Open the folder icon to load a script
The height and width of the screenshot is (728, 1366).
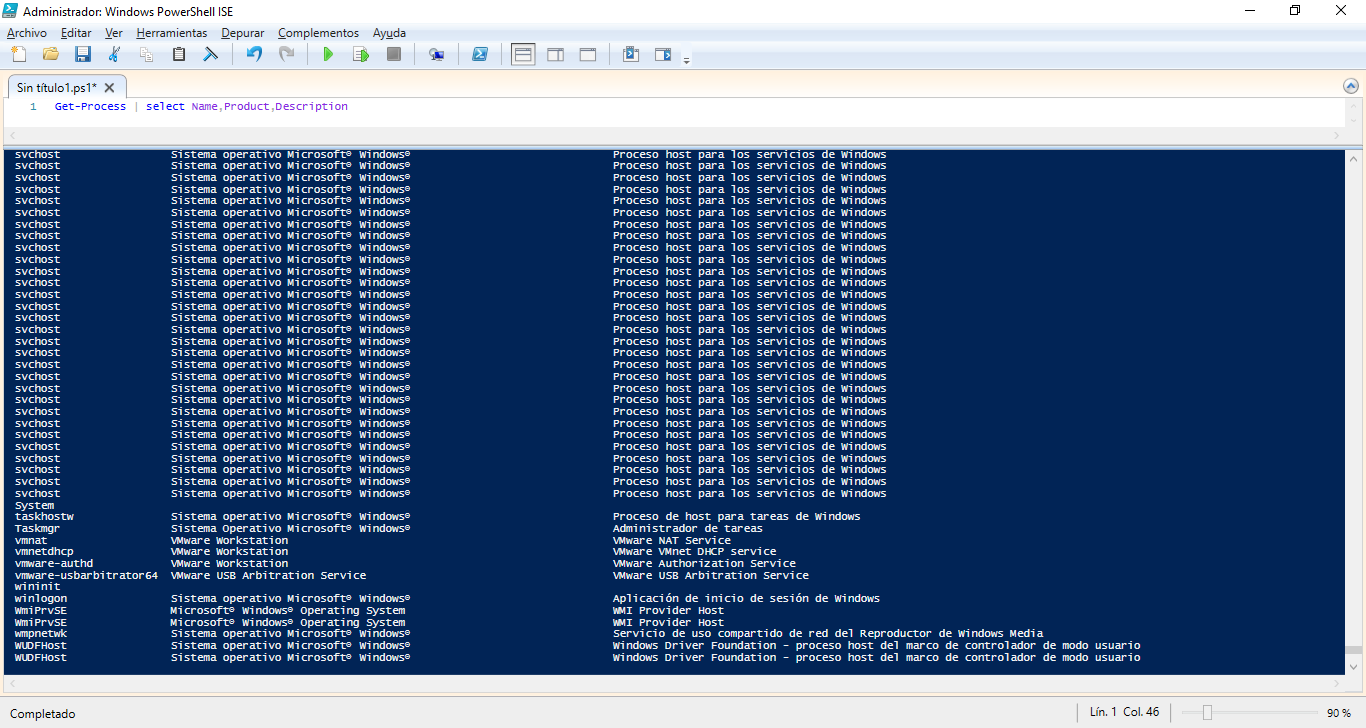(50, 54)
